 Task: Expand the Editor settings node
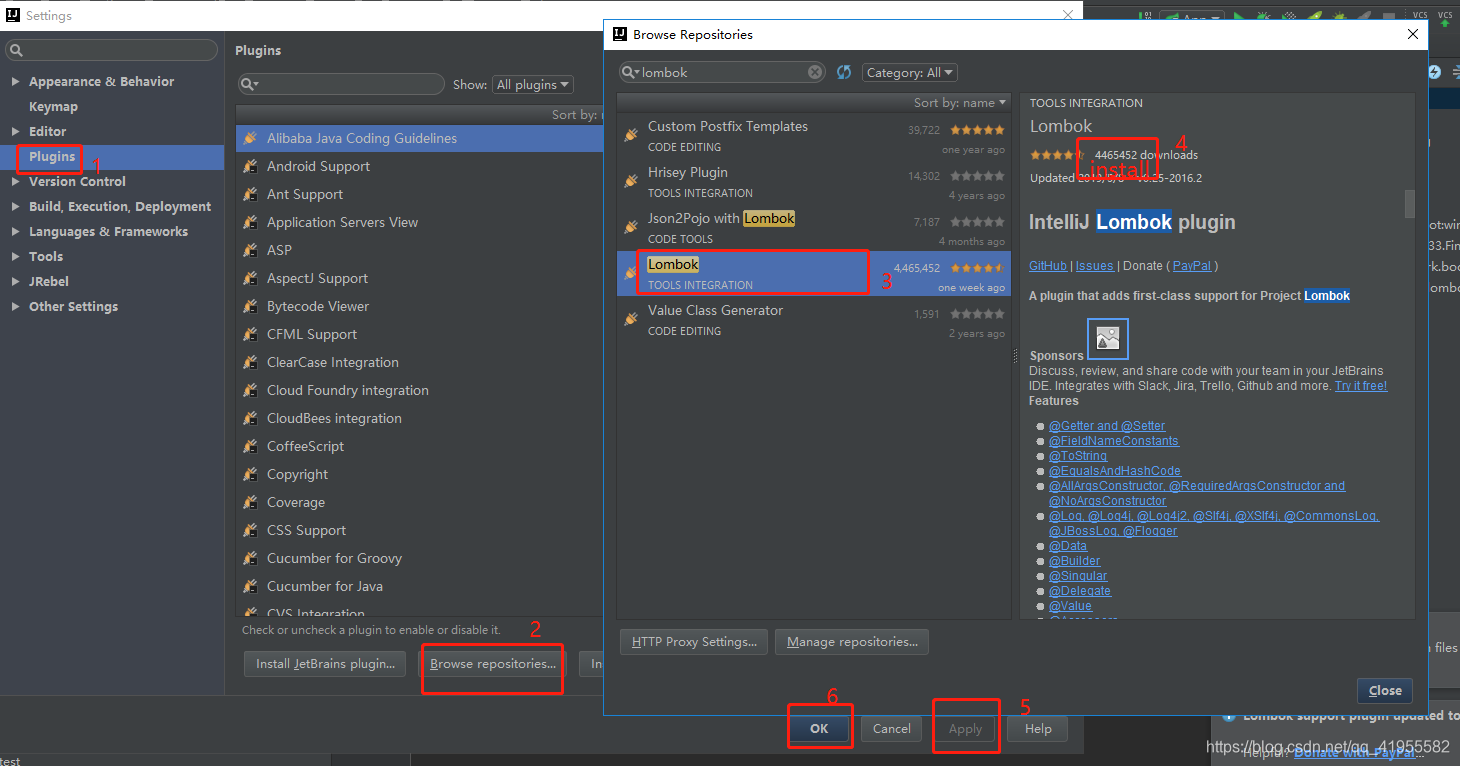pos(15,132)
